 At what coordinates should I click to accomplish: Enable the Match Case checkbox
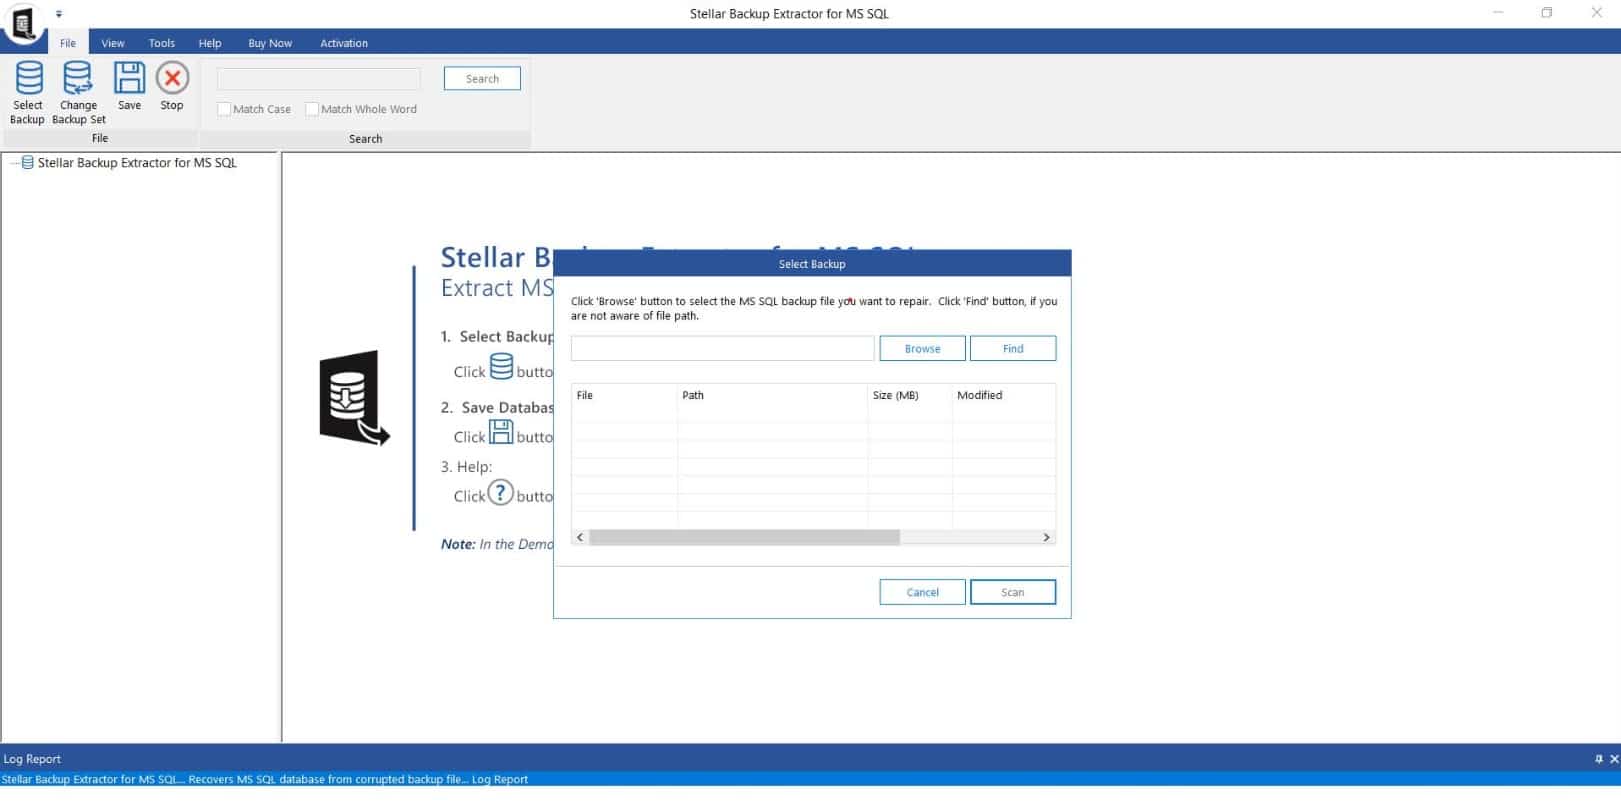(224, 109)
